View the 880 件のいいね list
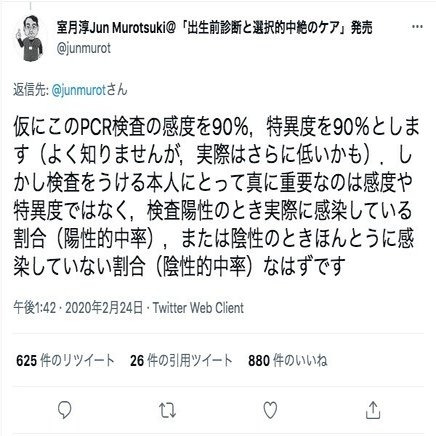This screenshot has width=436, height=436. point(288,361)
